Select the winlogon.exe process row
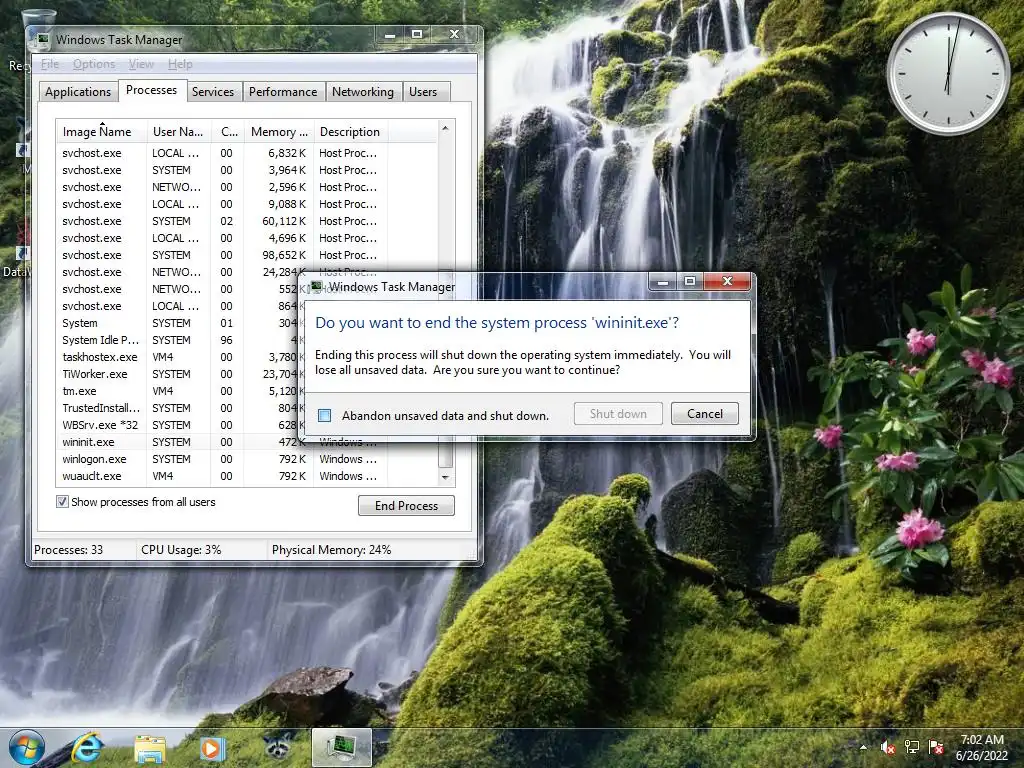The width and height of the screenshot is (1024, 768). (246, 459)
